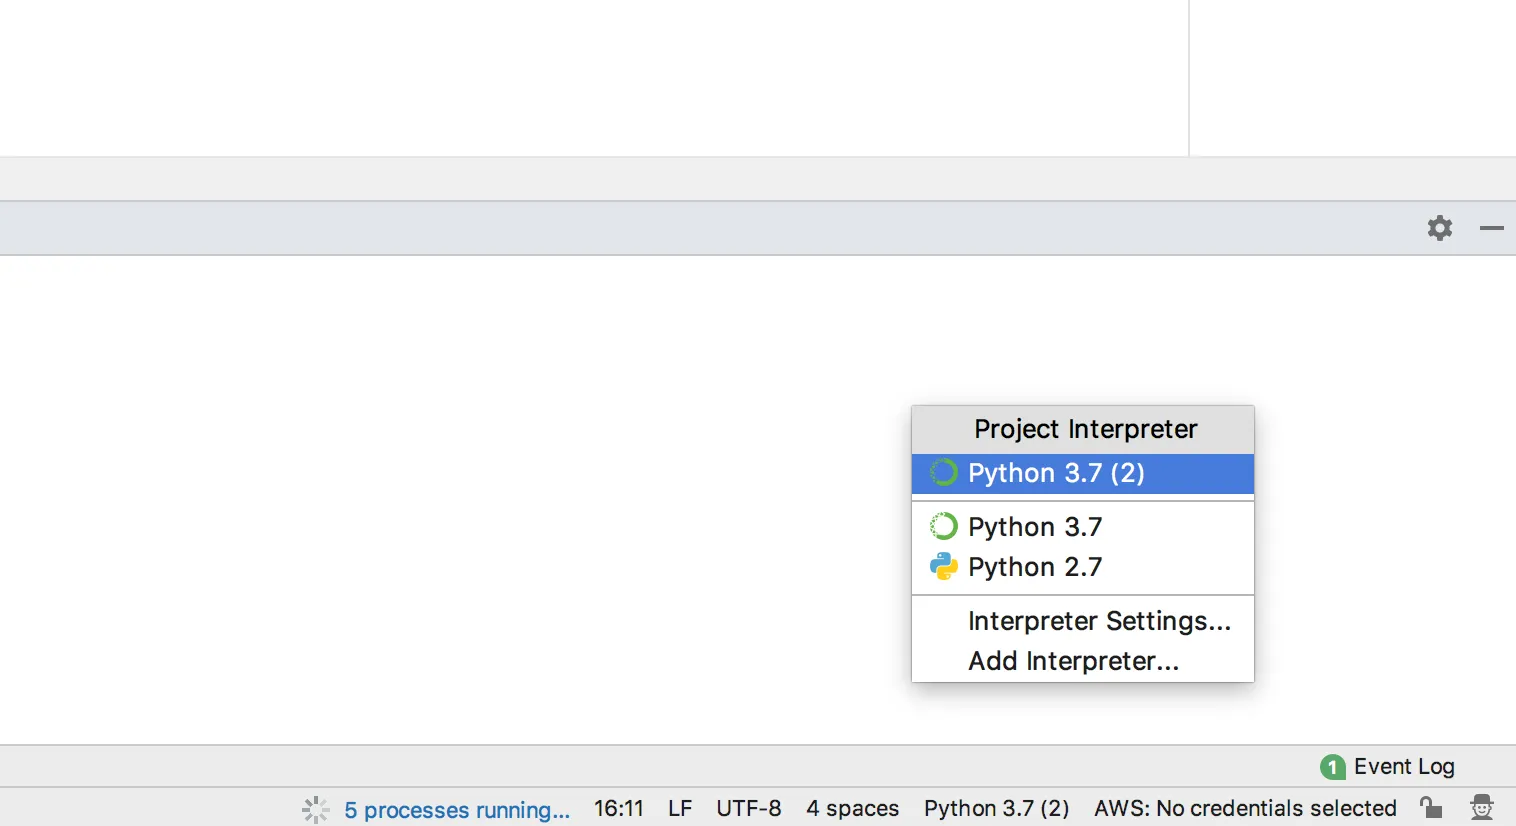Open the Hector inspector icon settings
The image size is (1516, 826).
pos(1481,807)
